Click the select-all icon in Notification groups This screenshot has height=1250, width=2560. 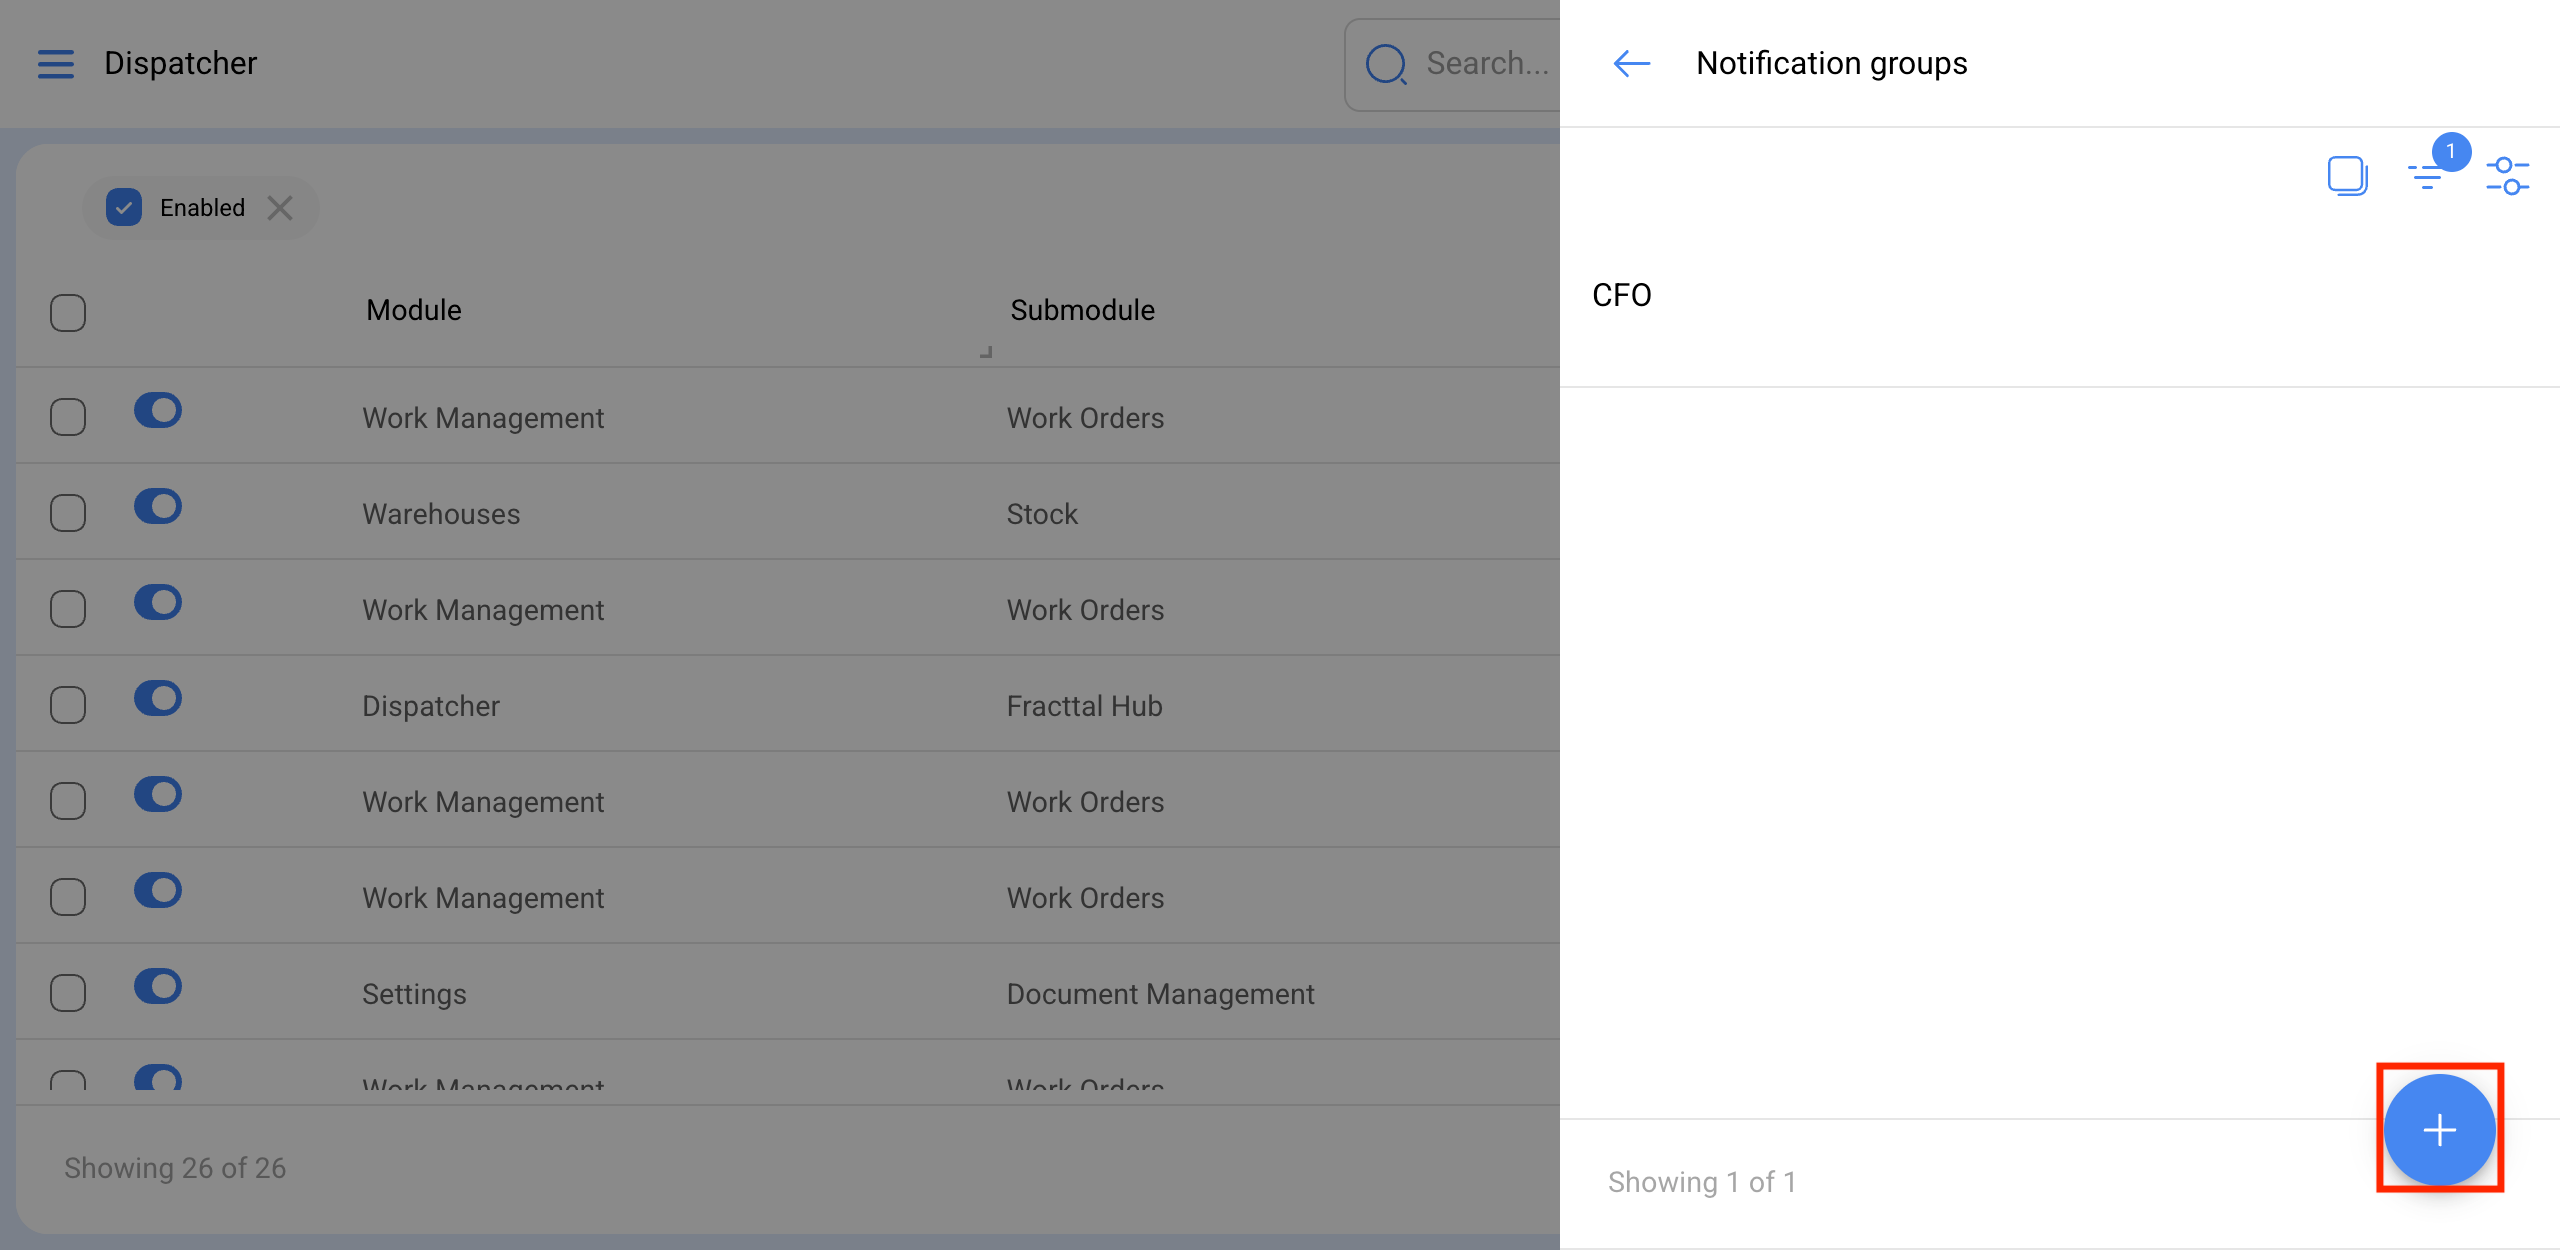pyautogui.click(x=2347, y=176)
